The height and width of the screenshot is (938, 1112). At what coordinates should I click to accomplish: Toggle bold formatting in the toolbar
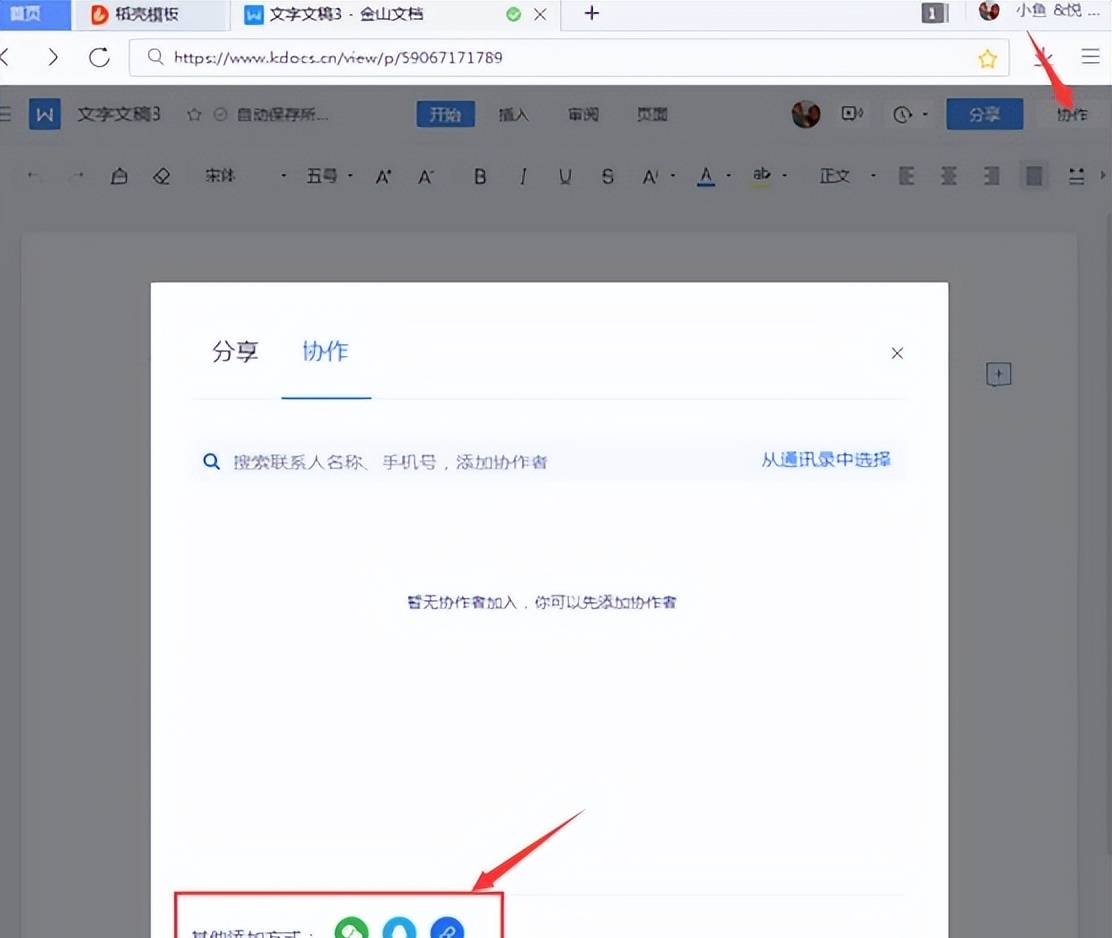pos(479,175)
